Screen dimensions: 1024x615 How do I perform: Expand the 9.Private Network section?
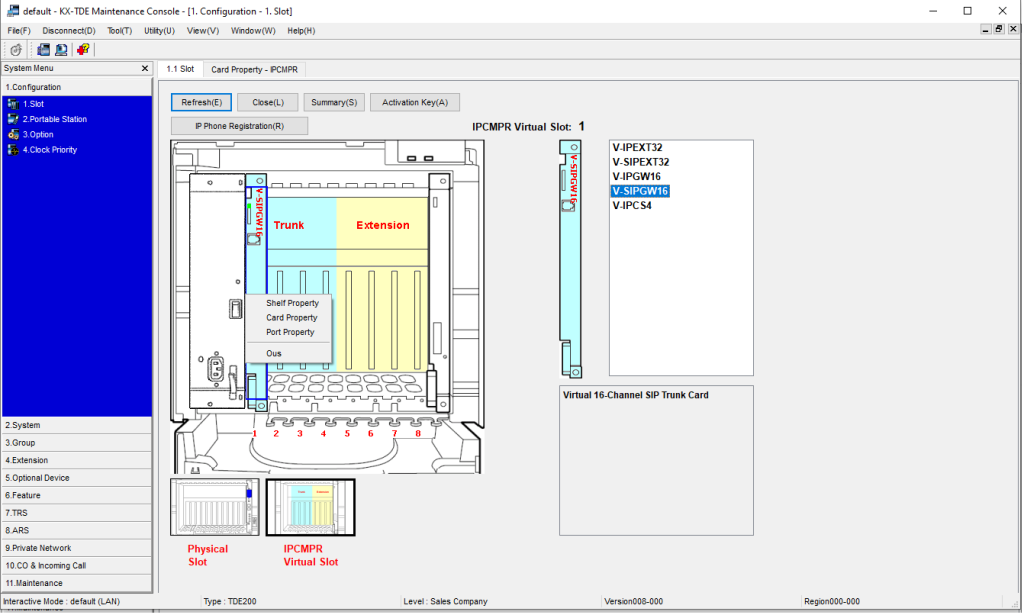pos(76,548)
